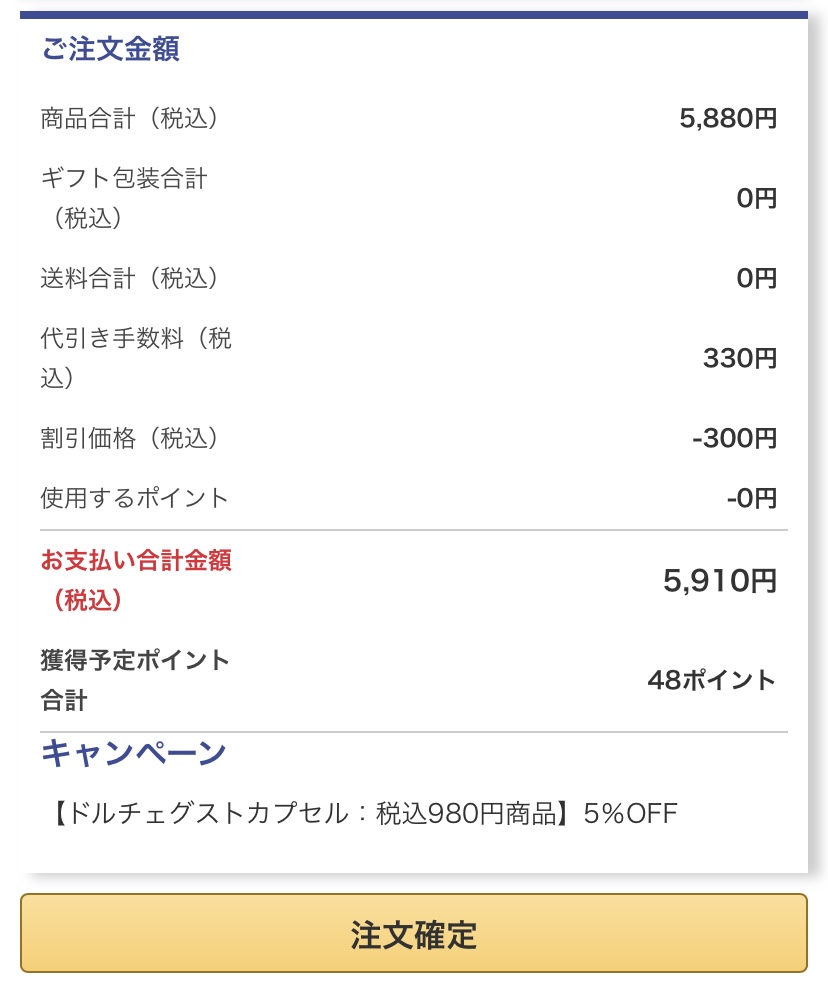The image size is (828, 1001).
Task: Select the gift wrapping 0円 amount
Action: [x=756, y=198]
